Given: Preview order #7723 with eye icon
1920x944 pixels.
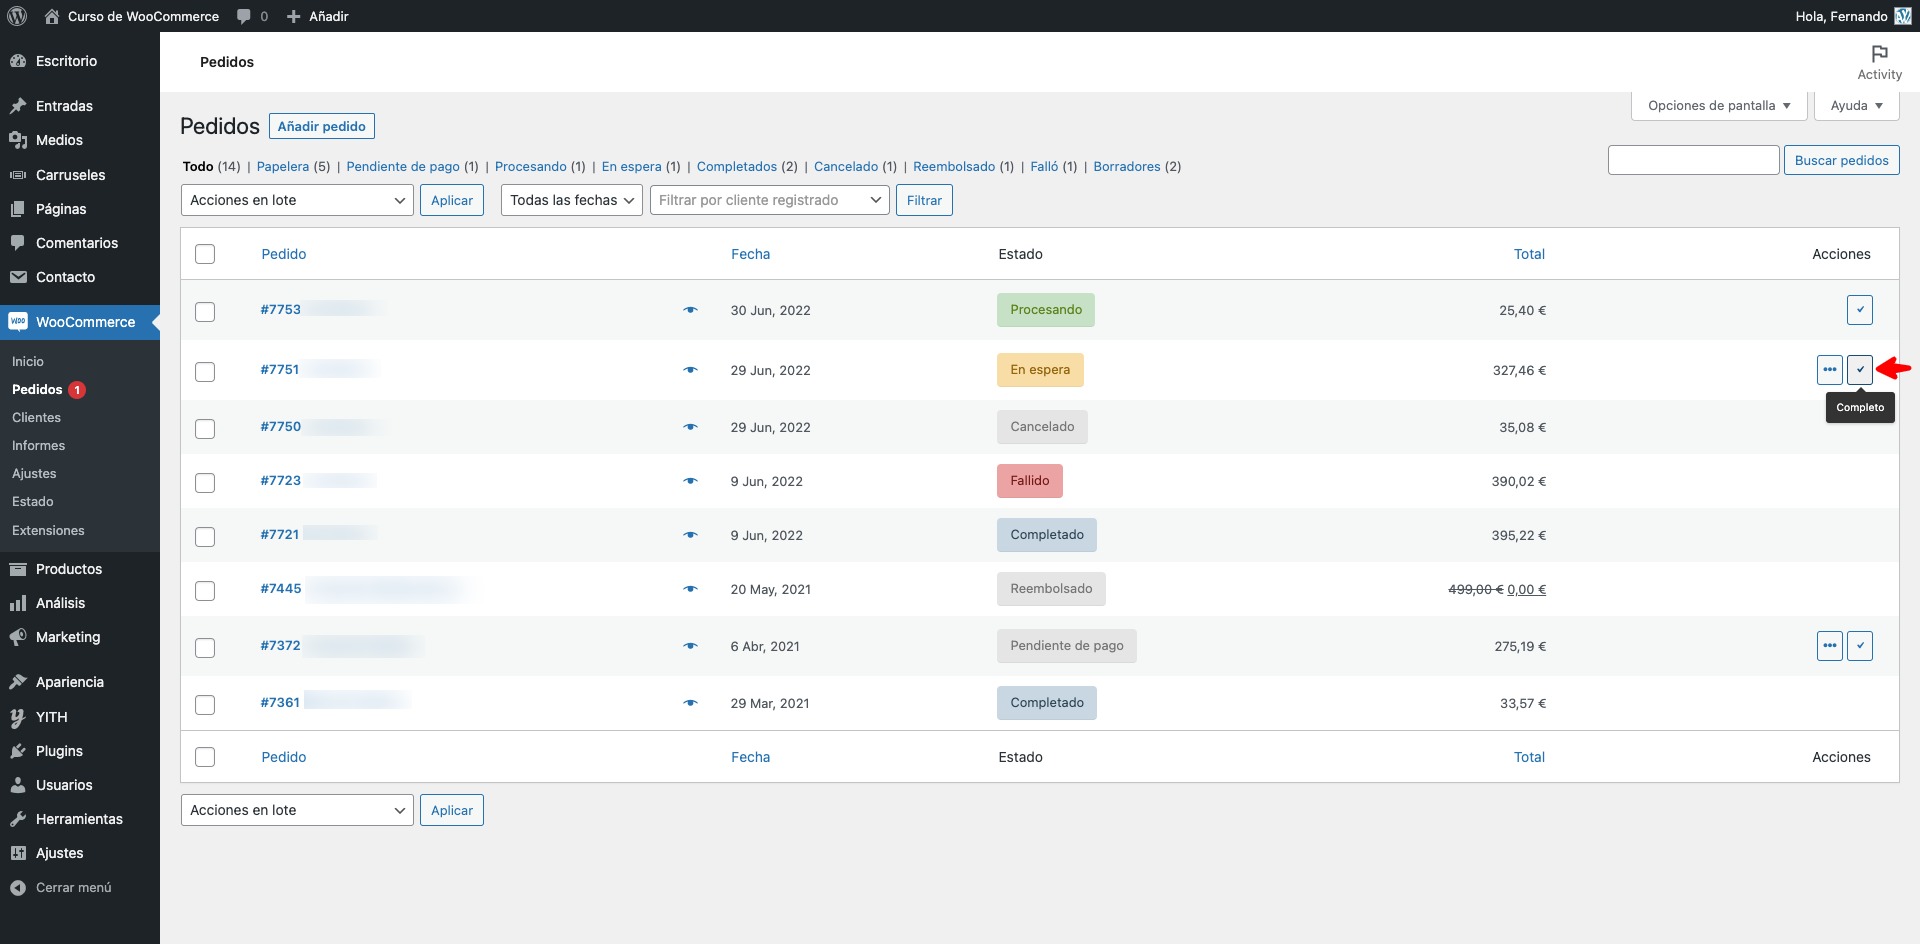Looking at the screenshot, I should click(690, 481).
